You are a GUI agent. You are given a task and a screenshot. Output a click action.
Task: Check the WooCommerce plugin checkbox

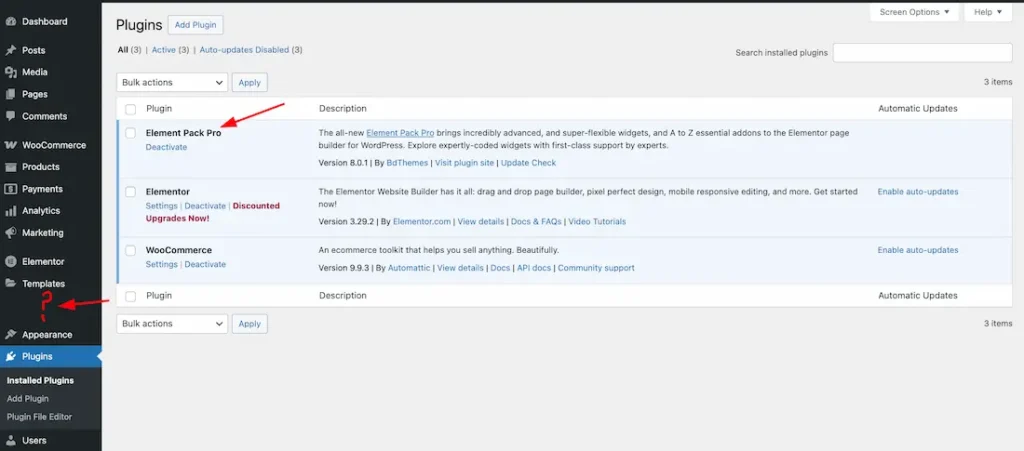(x=130, y=250)
